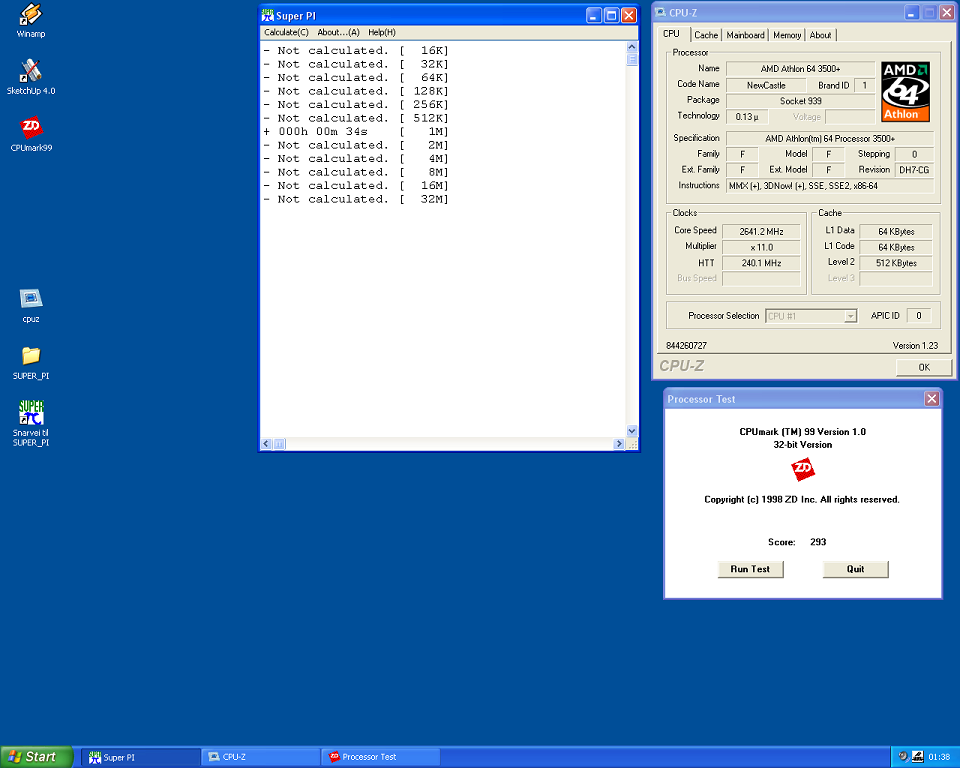Maximize the Super PI window
This screenshot has height=768, width=960.
[611, 15]
